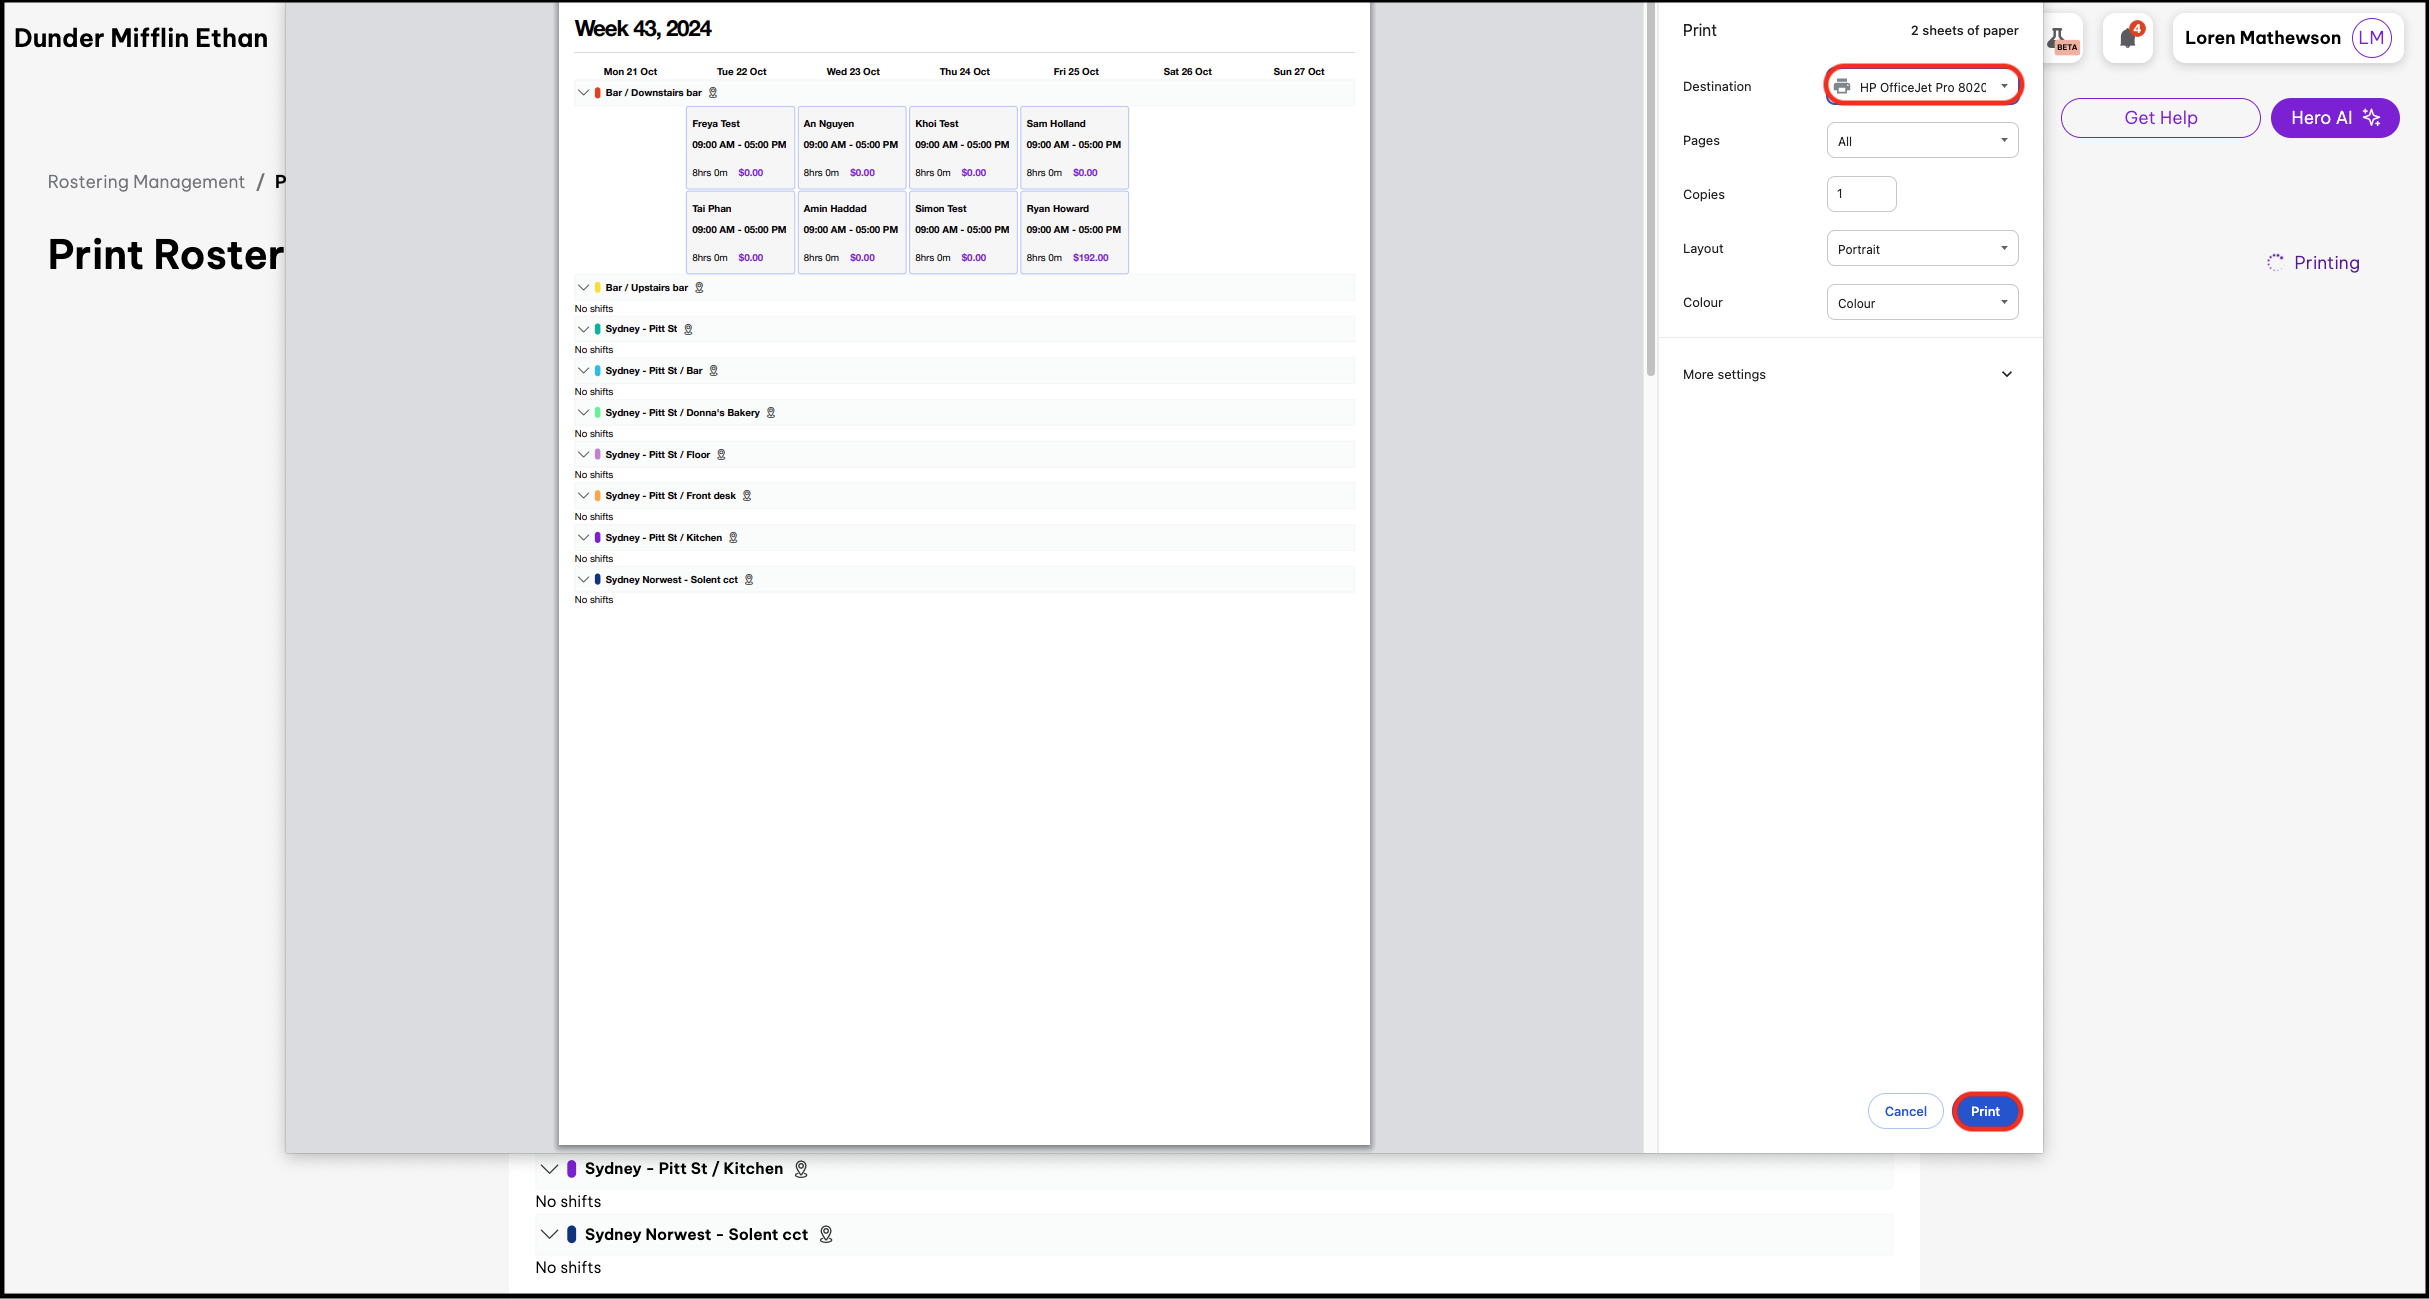Click location pin beside Sydney Norwest - Solent cct
This screenshot has height=1299, width=2429.
pos(826,1235)
